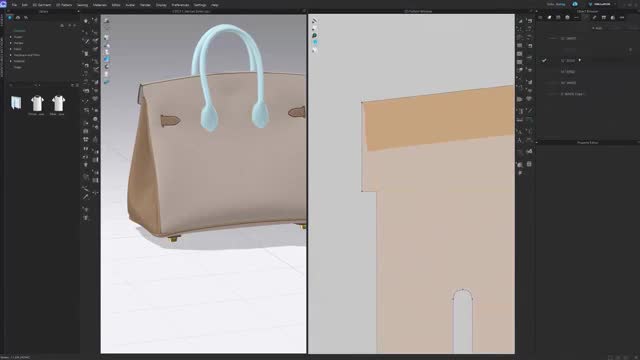640x360 pixels.
Task: Open the dropdown arrow on the checked Object Browser row
Action: coord(580,60)
